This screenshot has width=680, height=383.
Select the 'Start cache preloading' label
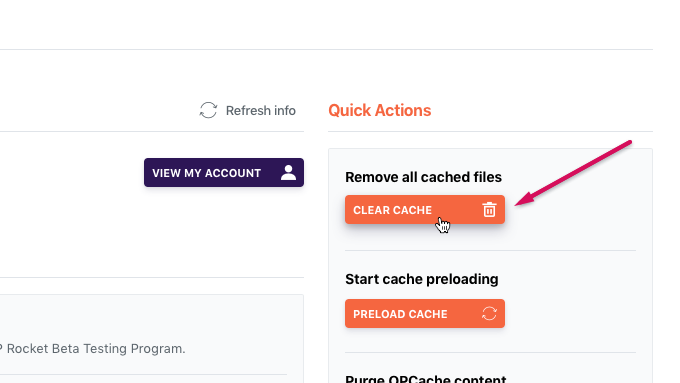[422, 279]
